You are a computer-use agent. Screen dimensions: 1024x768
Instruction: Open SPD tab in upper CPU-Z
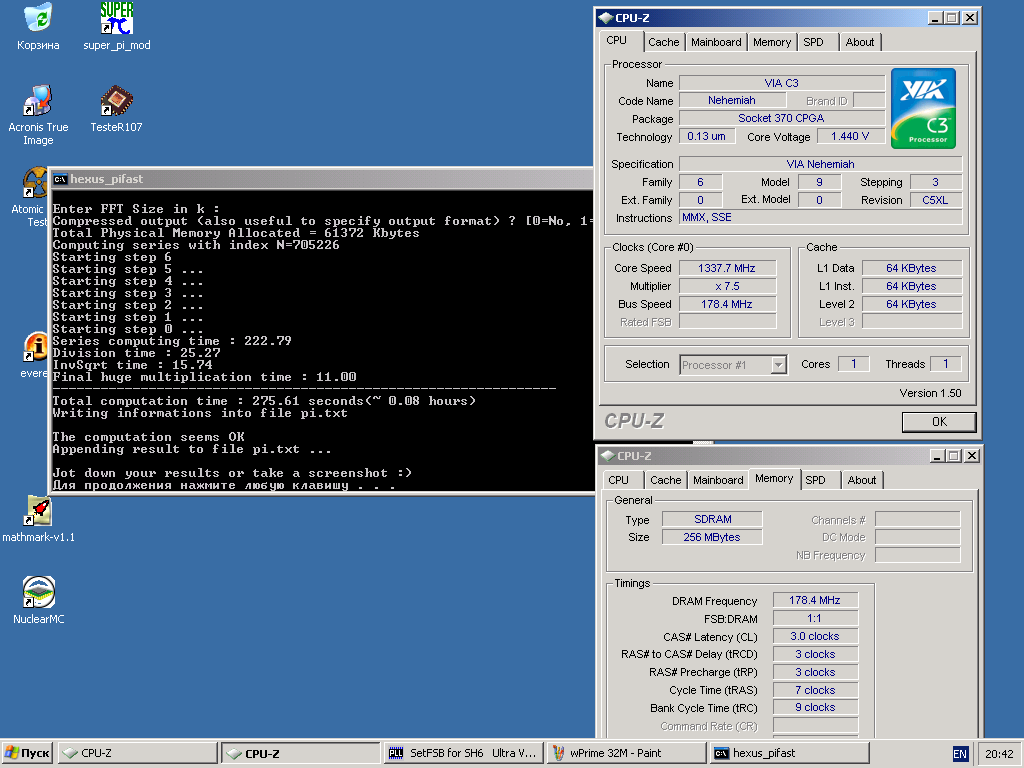(x=813, y=42)
